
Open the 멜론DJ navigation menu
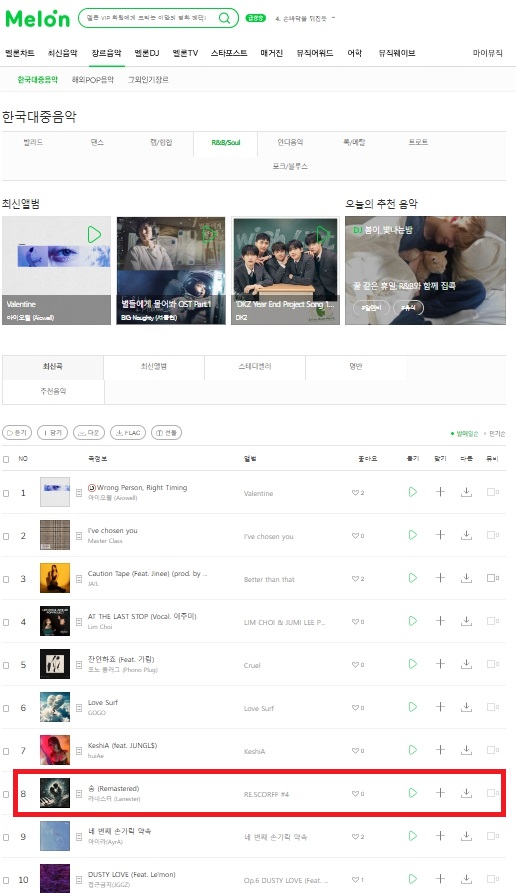click(x=147, y=53)
